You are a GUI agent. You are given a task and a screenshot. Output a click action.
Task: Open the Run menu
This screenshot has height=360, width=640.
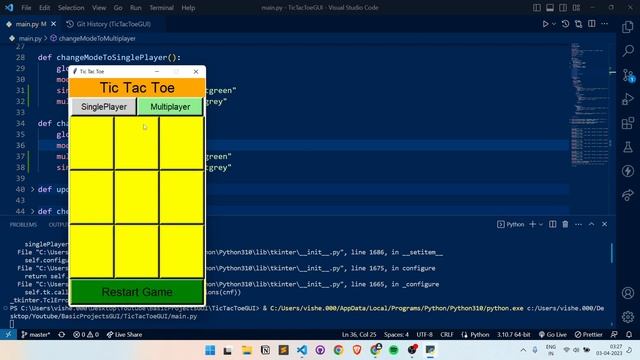point(136,7)
